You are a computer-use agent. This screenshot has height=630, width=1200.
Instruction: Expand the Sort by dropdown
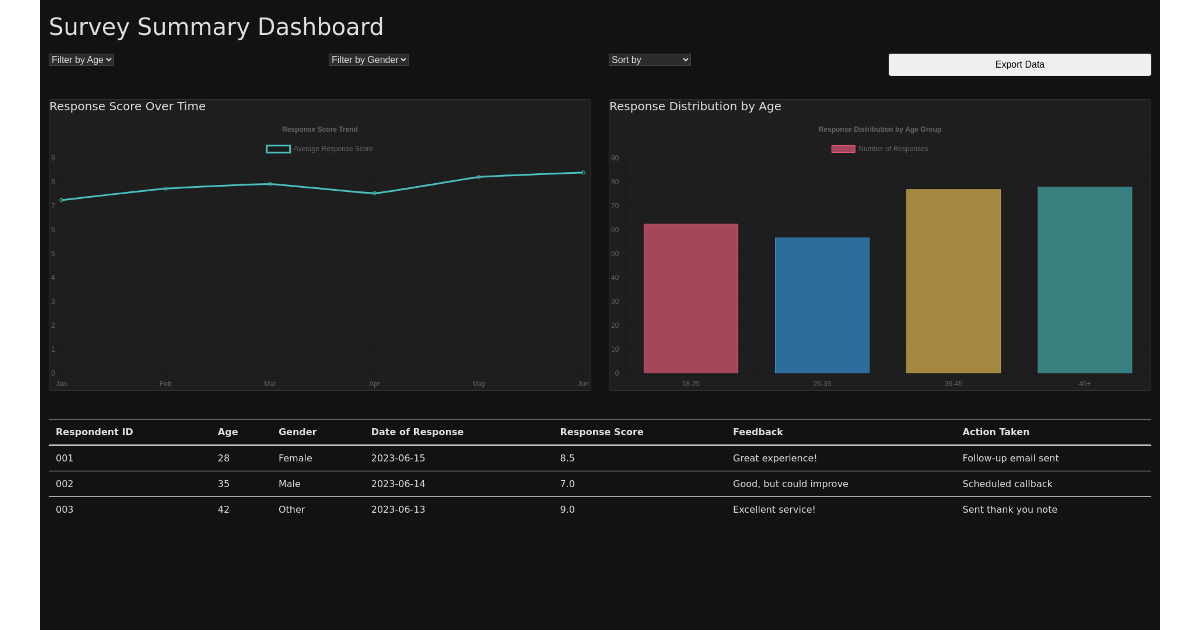coord(649,60)
